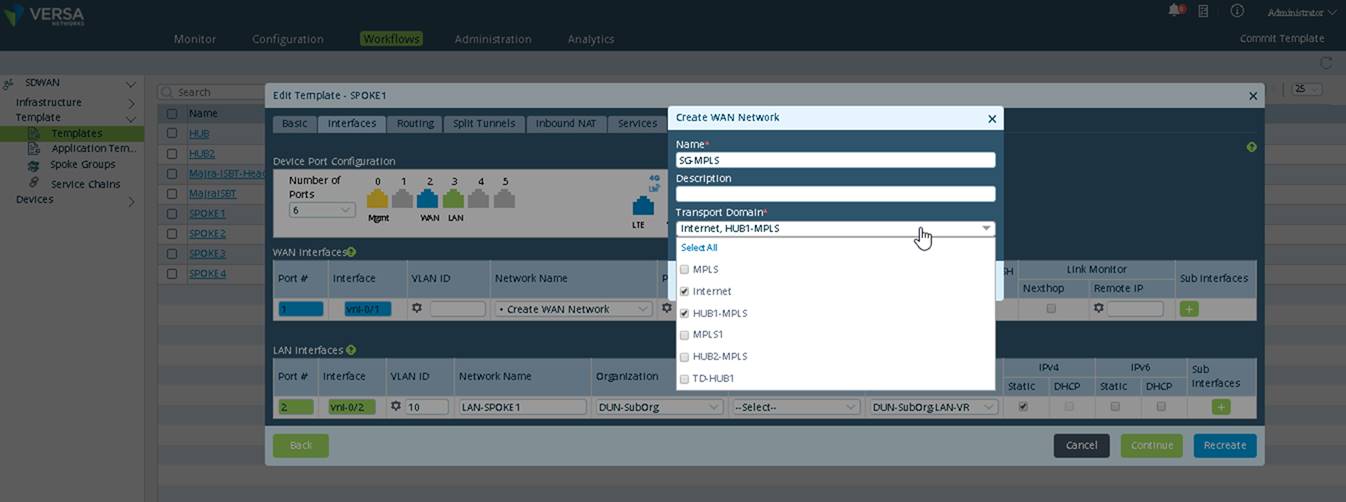Open the page size 25 dropdown
This screenshot has width=1346, height=502.
click(1307, 89)
